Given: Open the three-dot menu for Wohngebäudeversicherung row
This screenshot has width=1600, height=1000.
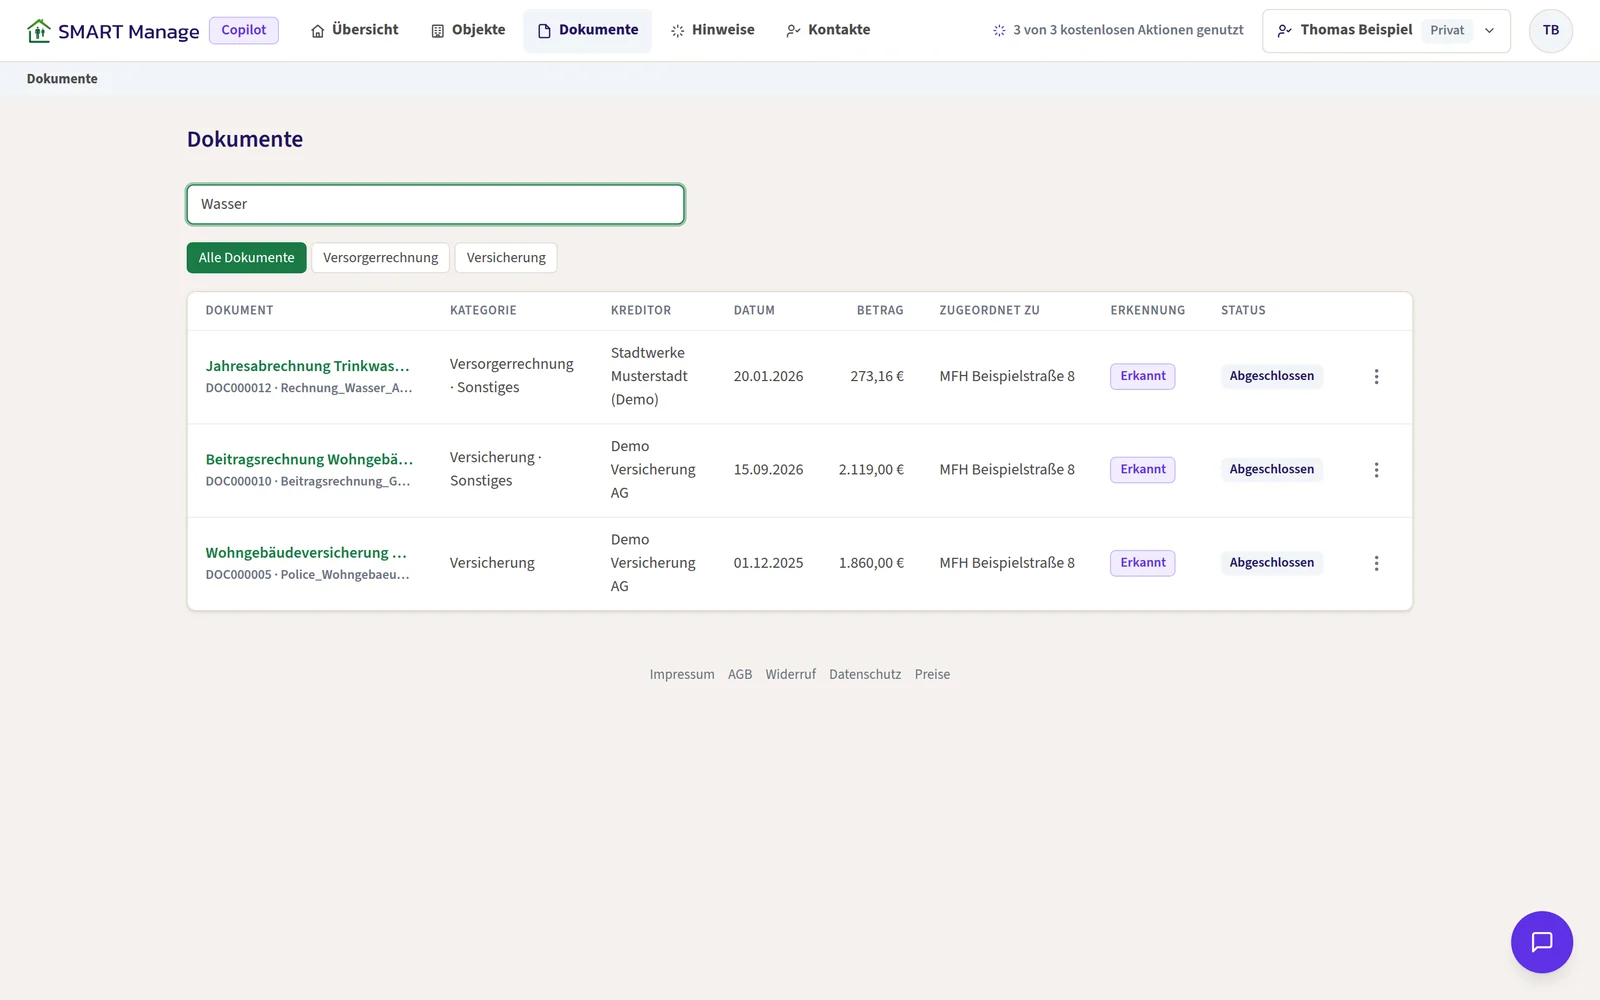Looking at the screenshot, I should (x=1376, y=563).
